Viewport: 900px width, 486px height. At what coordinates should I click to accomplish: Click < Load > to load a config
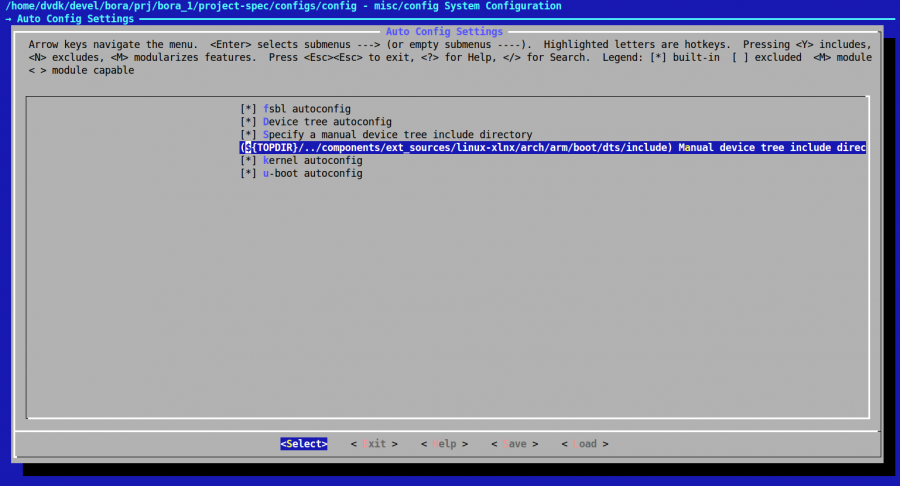pos(584,444)
